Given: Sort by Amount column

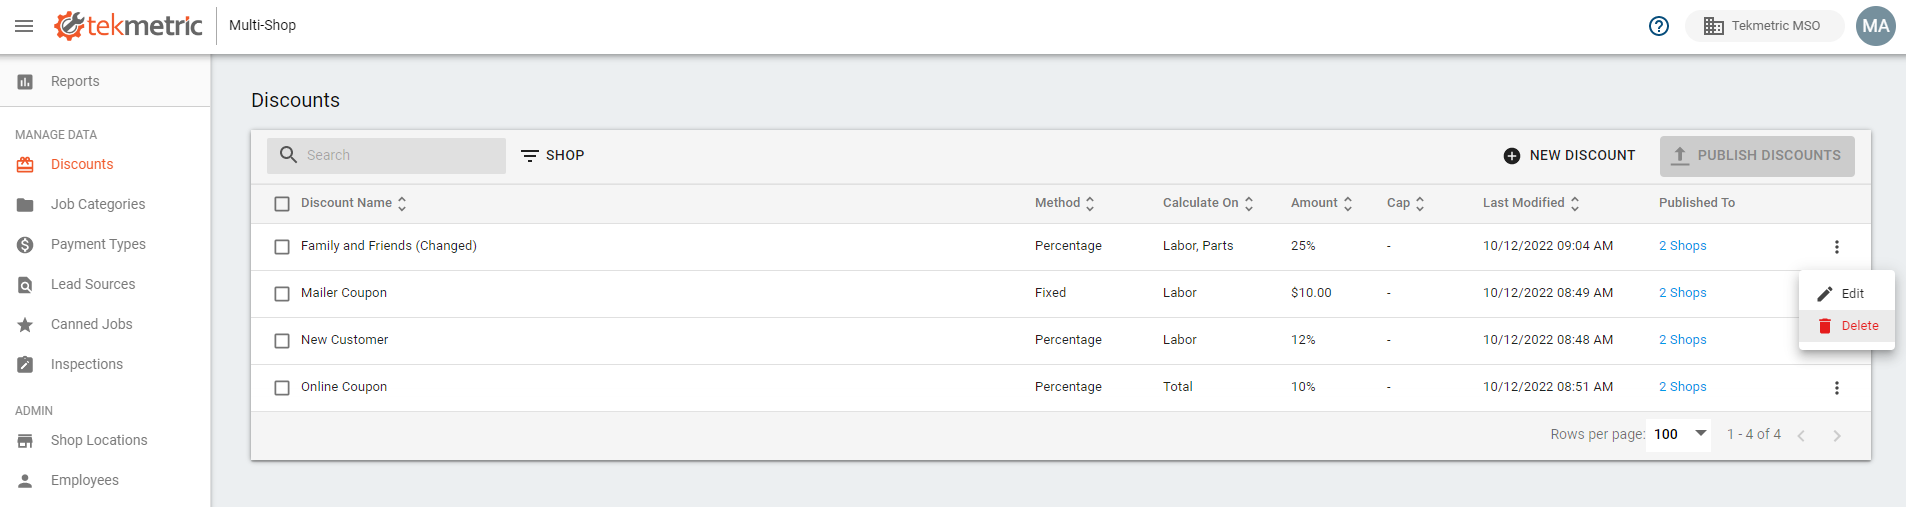Looking at the screenshot, I should coord(1322,203).
